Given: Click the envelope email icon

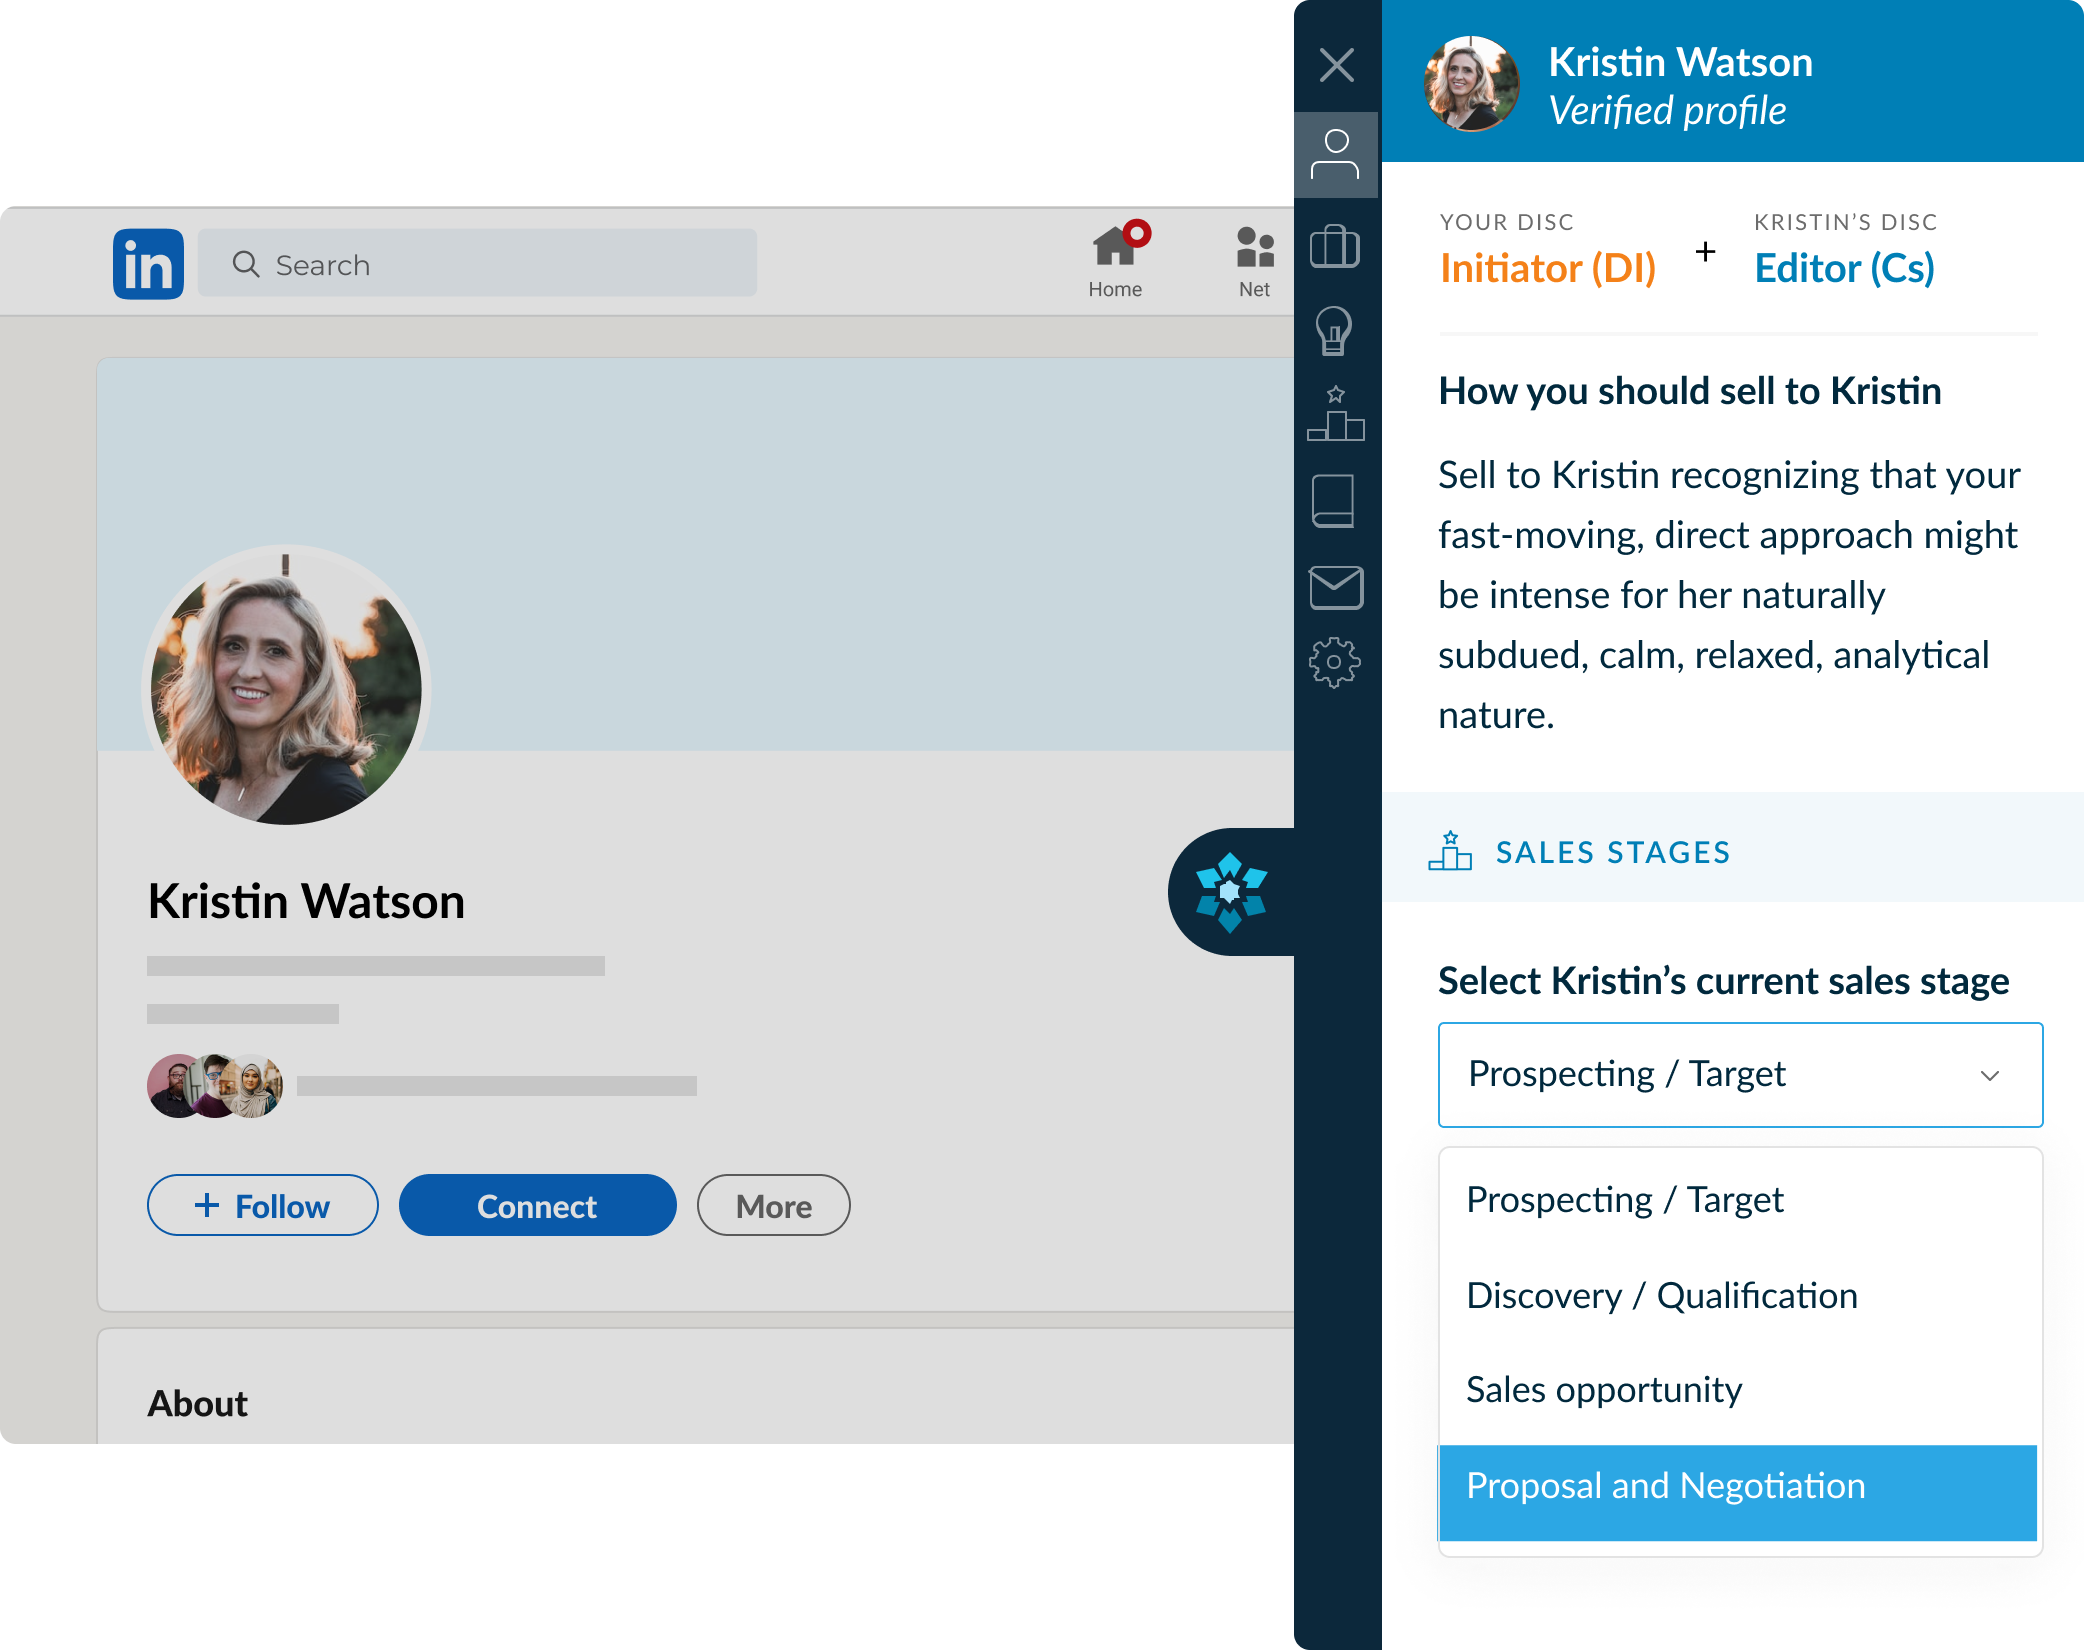Looking at the screenshot, I should 1335,587.
